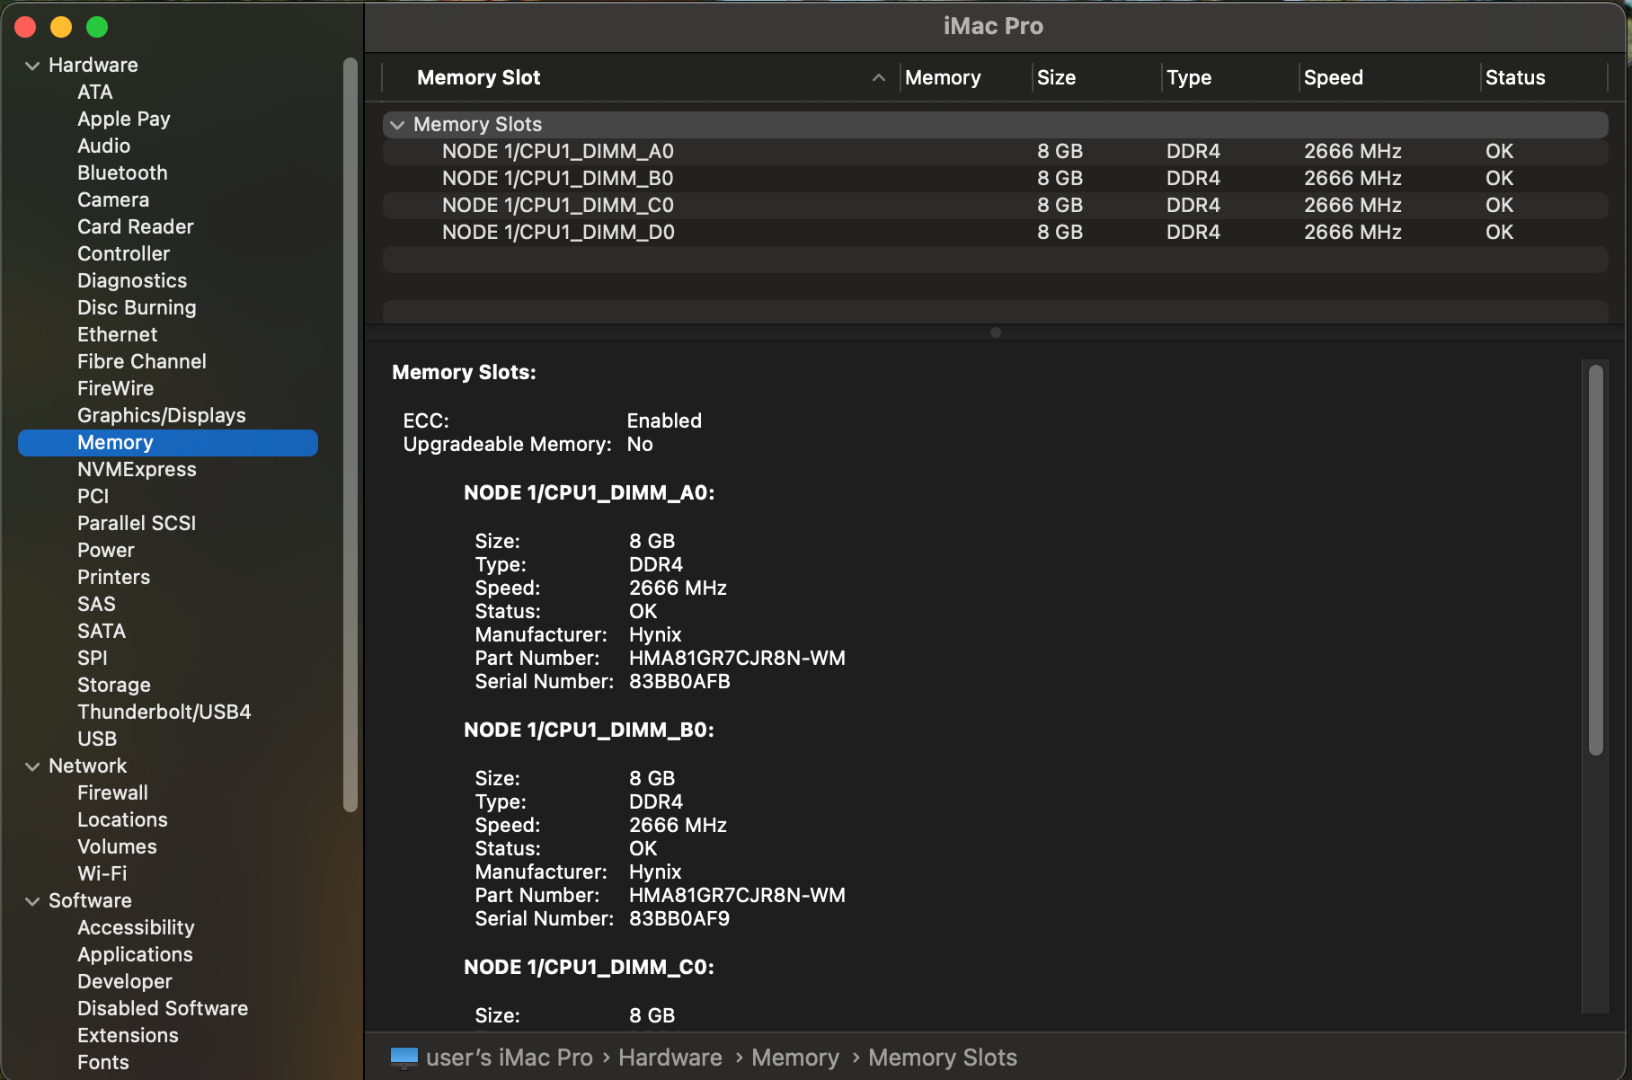
Task: Select the highlighted Memory sidebar item
Action: [168, 443]
